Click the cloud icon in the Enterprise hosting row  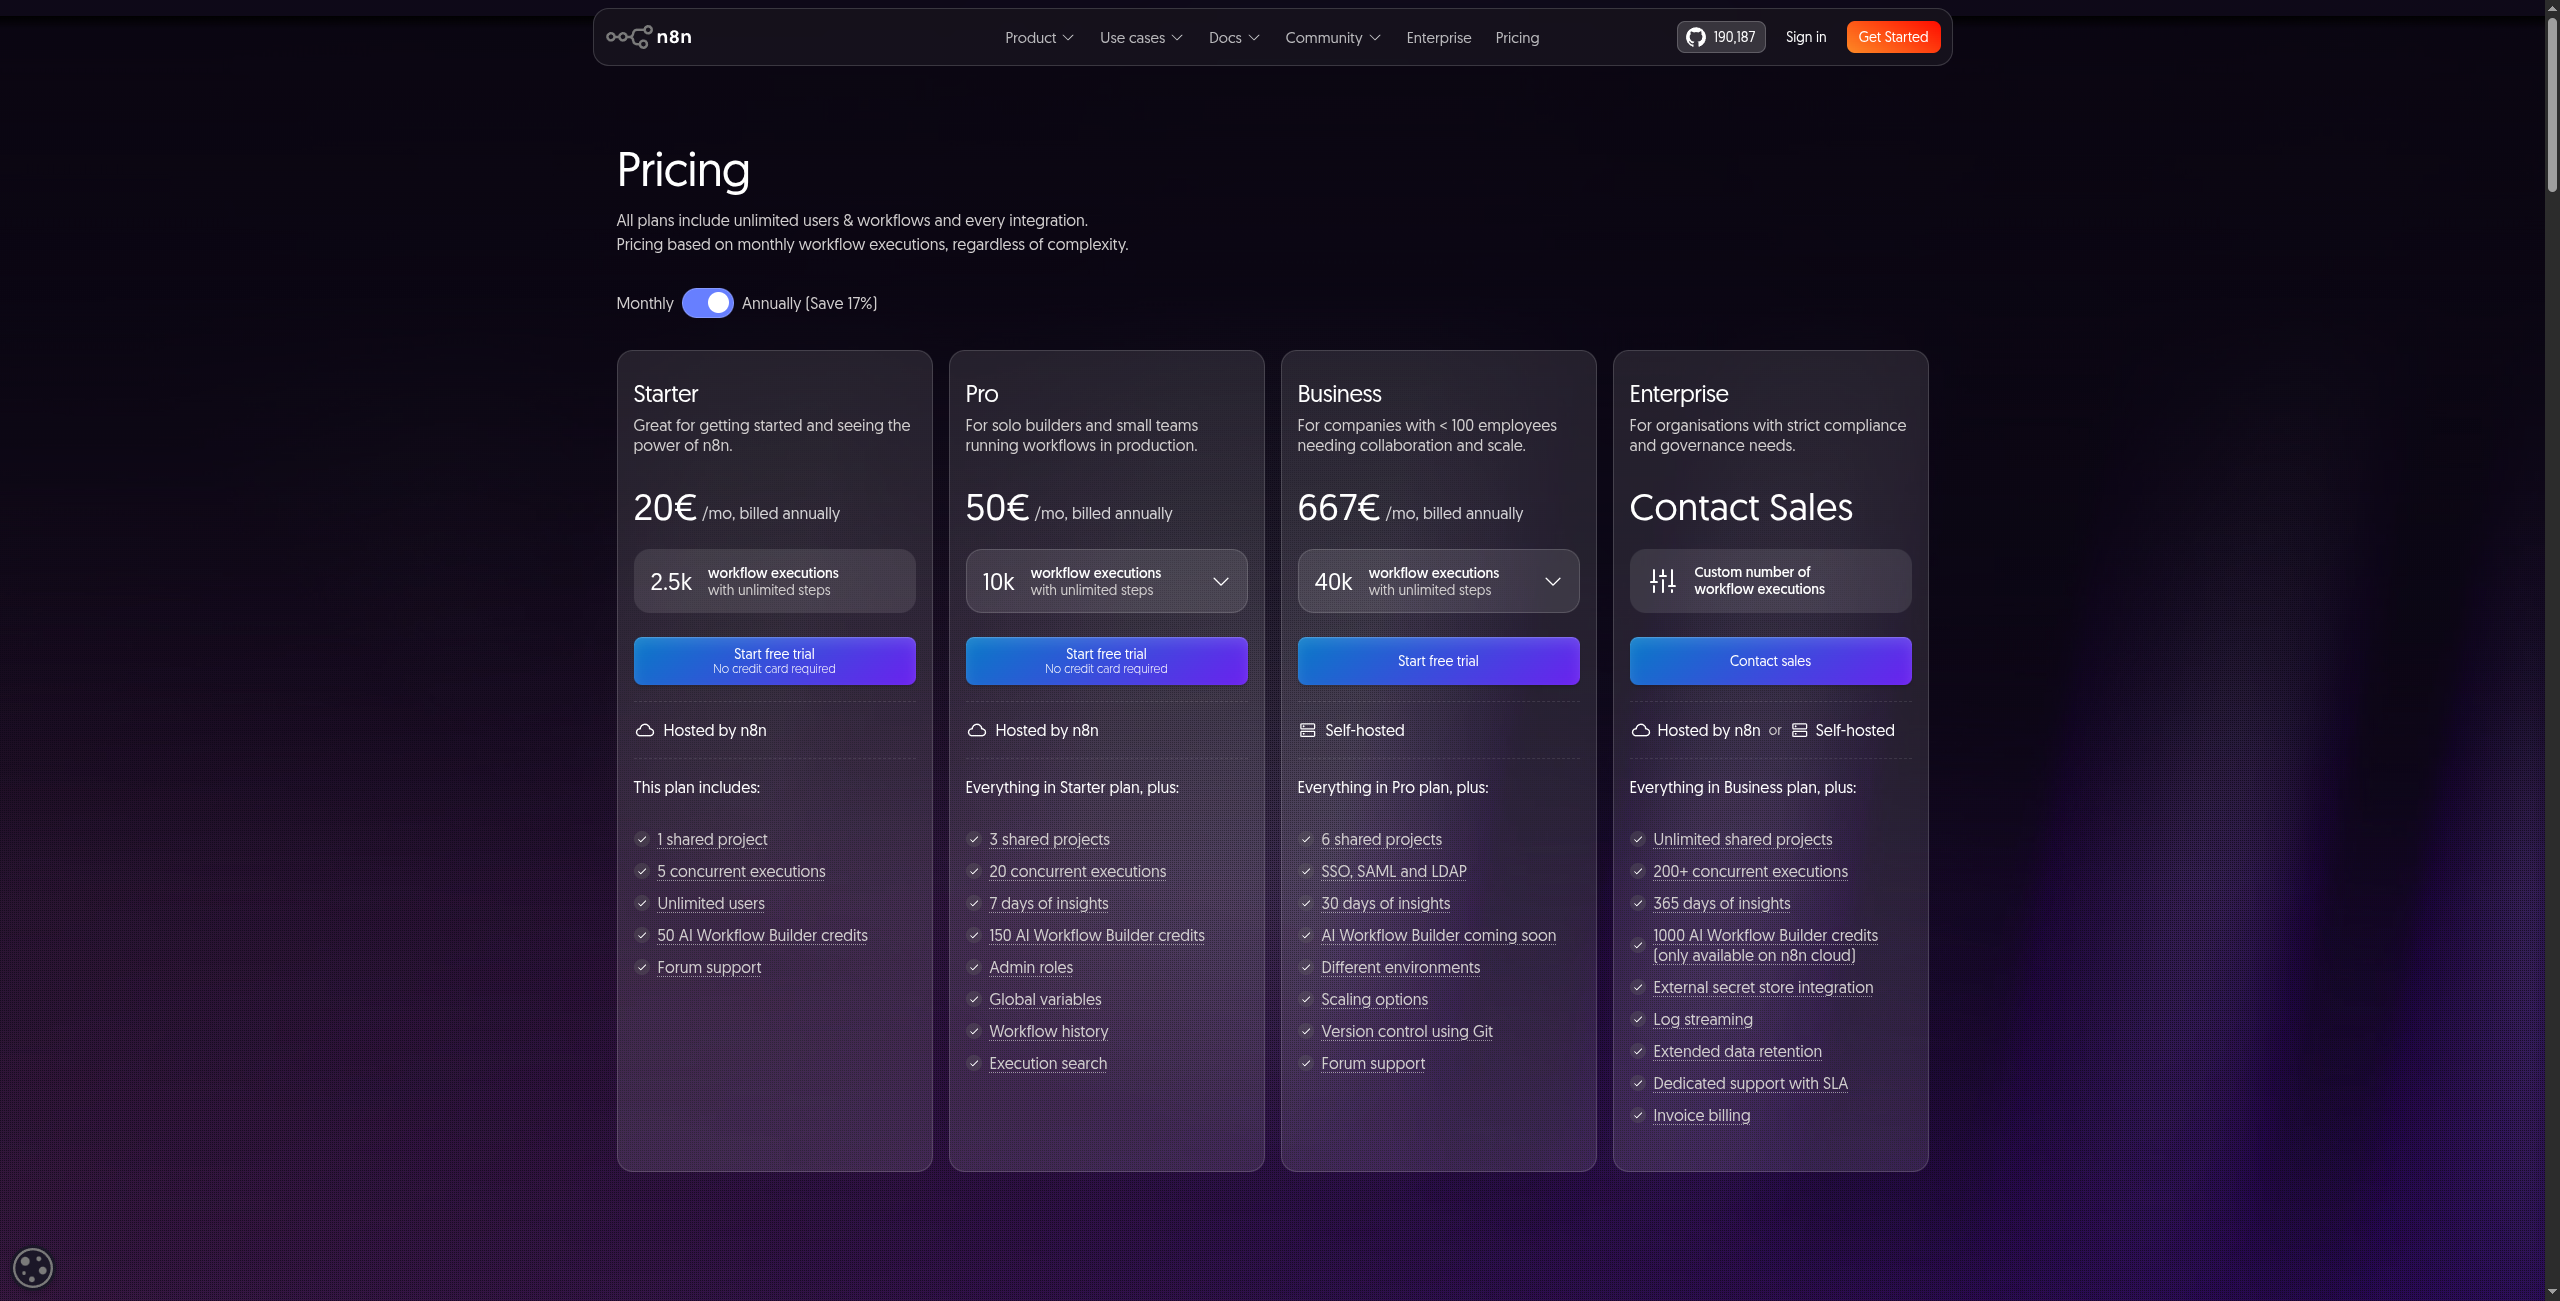1640,731
